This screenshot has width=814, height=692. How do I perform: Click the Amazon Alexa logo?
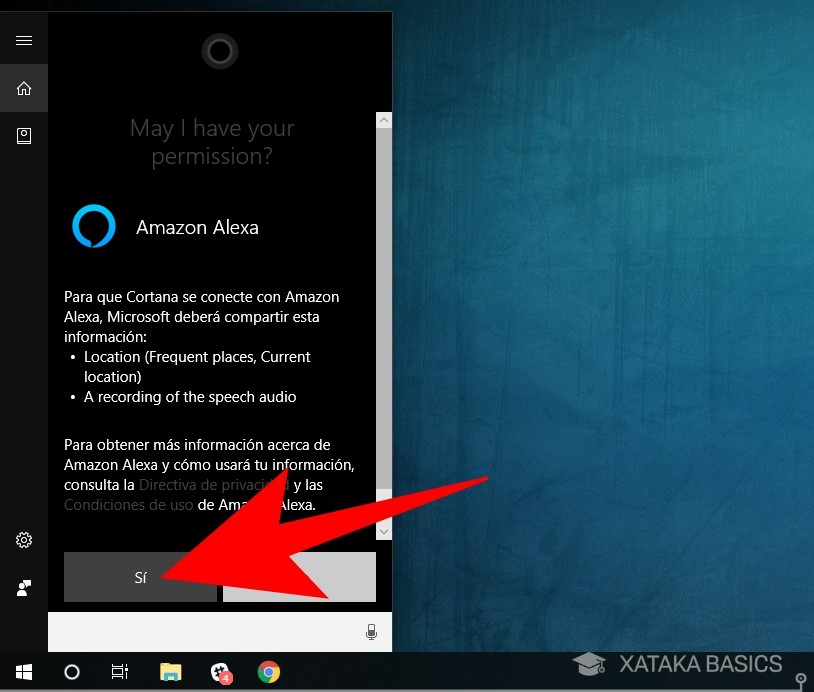[94, 226]
